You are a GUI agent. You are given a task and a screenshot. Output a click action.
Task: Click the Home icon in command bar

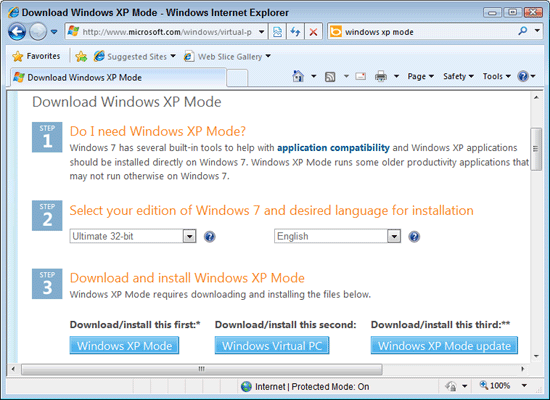click(298, 76)
